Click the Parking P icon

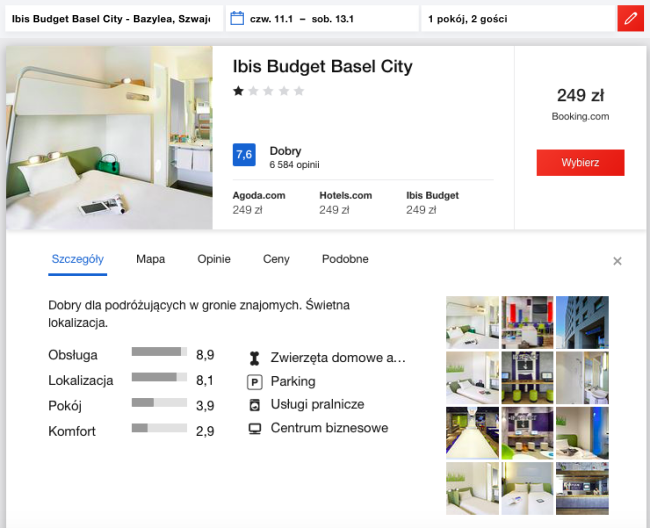point(255,382)
